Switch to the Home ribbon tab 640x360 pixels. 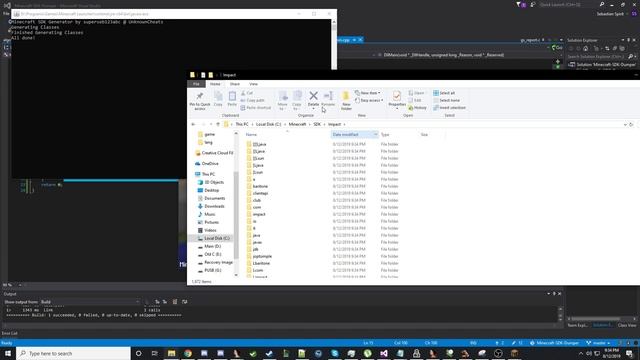coord(215,84)
